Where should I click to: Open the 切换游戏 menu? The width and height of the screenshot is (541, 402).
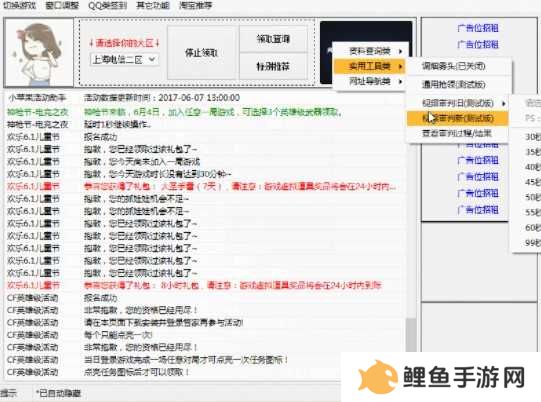click(19, 6)
